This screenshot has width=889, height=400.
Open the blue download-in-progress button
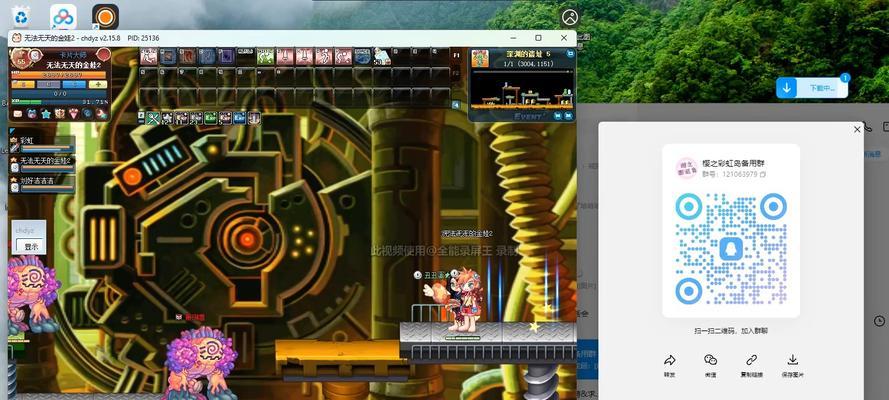click(x=812, y=88)
